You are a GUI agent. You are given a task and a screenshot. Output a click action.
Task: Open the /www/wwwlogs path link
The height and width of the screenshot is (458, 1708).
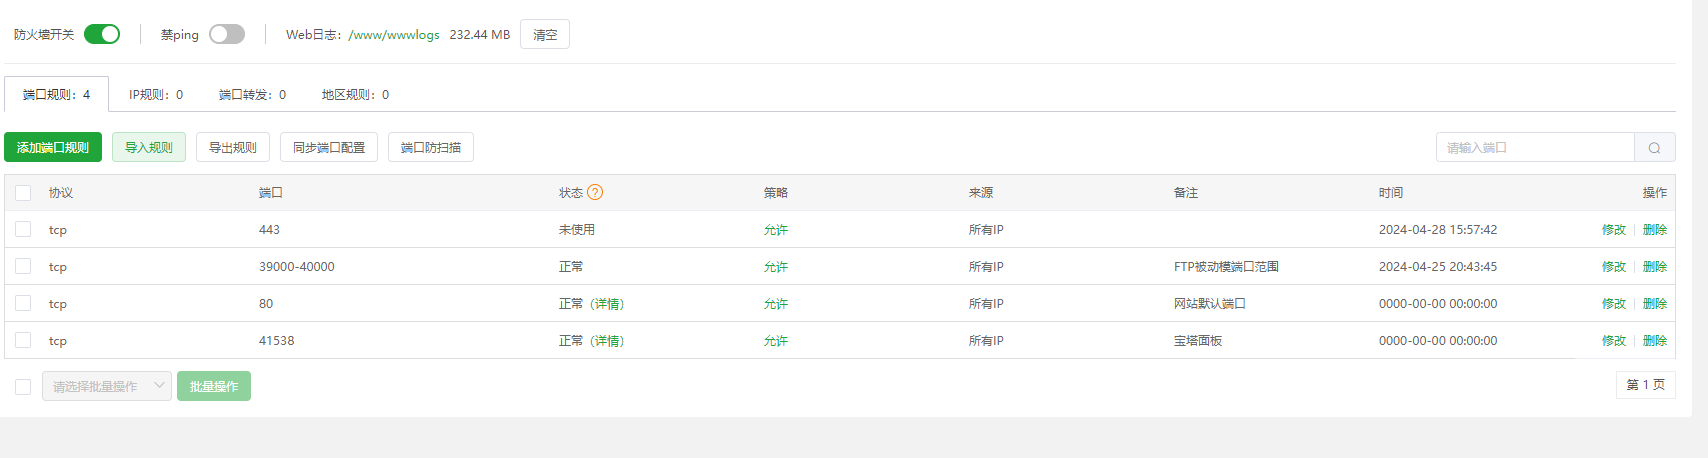click(x=394, y=34)
